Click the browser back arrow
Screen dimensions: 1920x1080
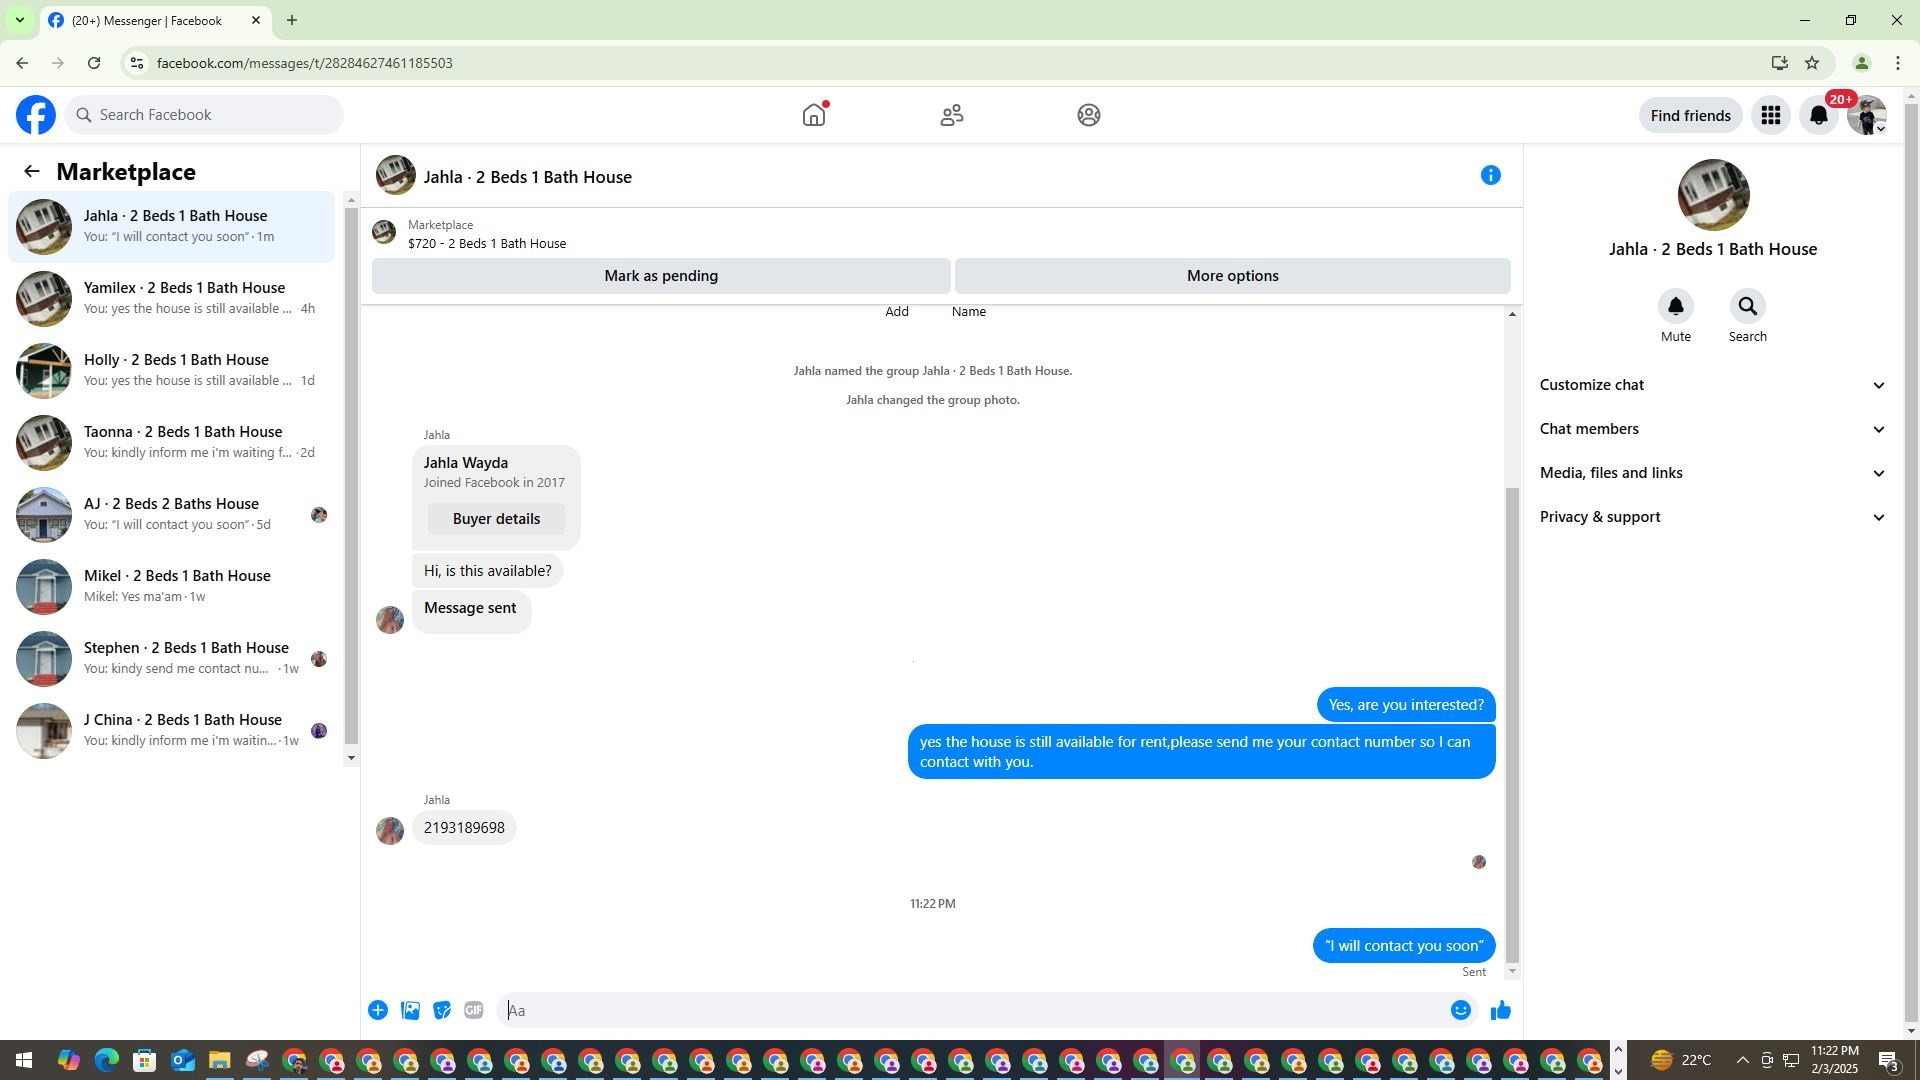tap(22, 63)
